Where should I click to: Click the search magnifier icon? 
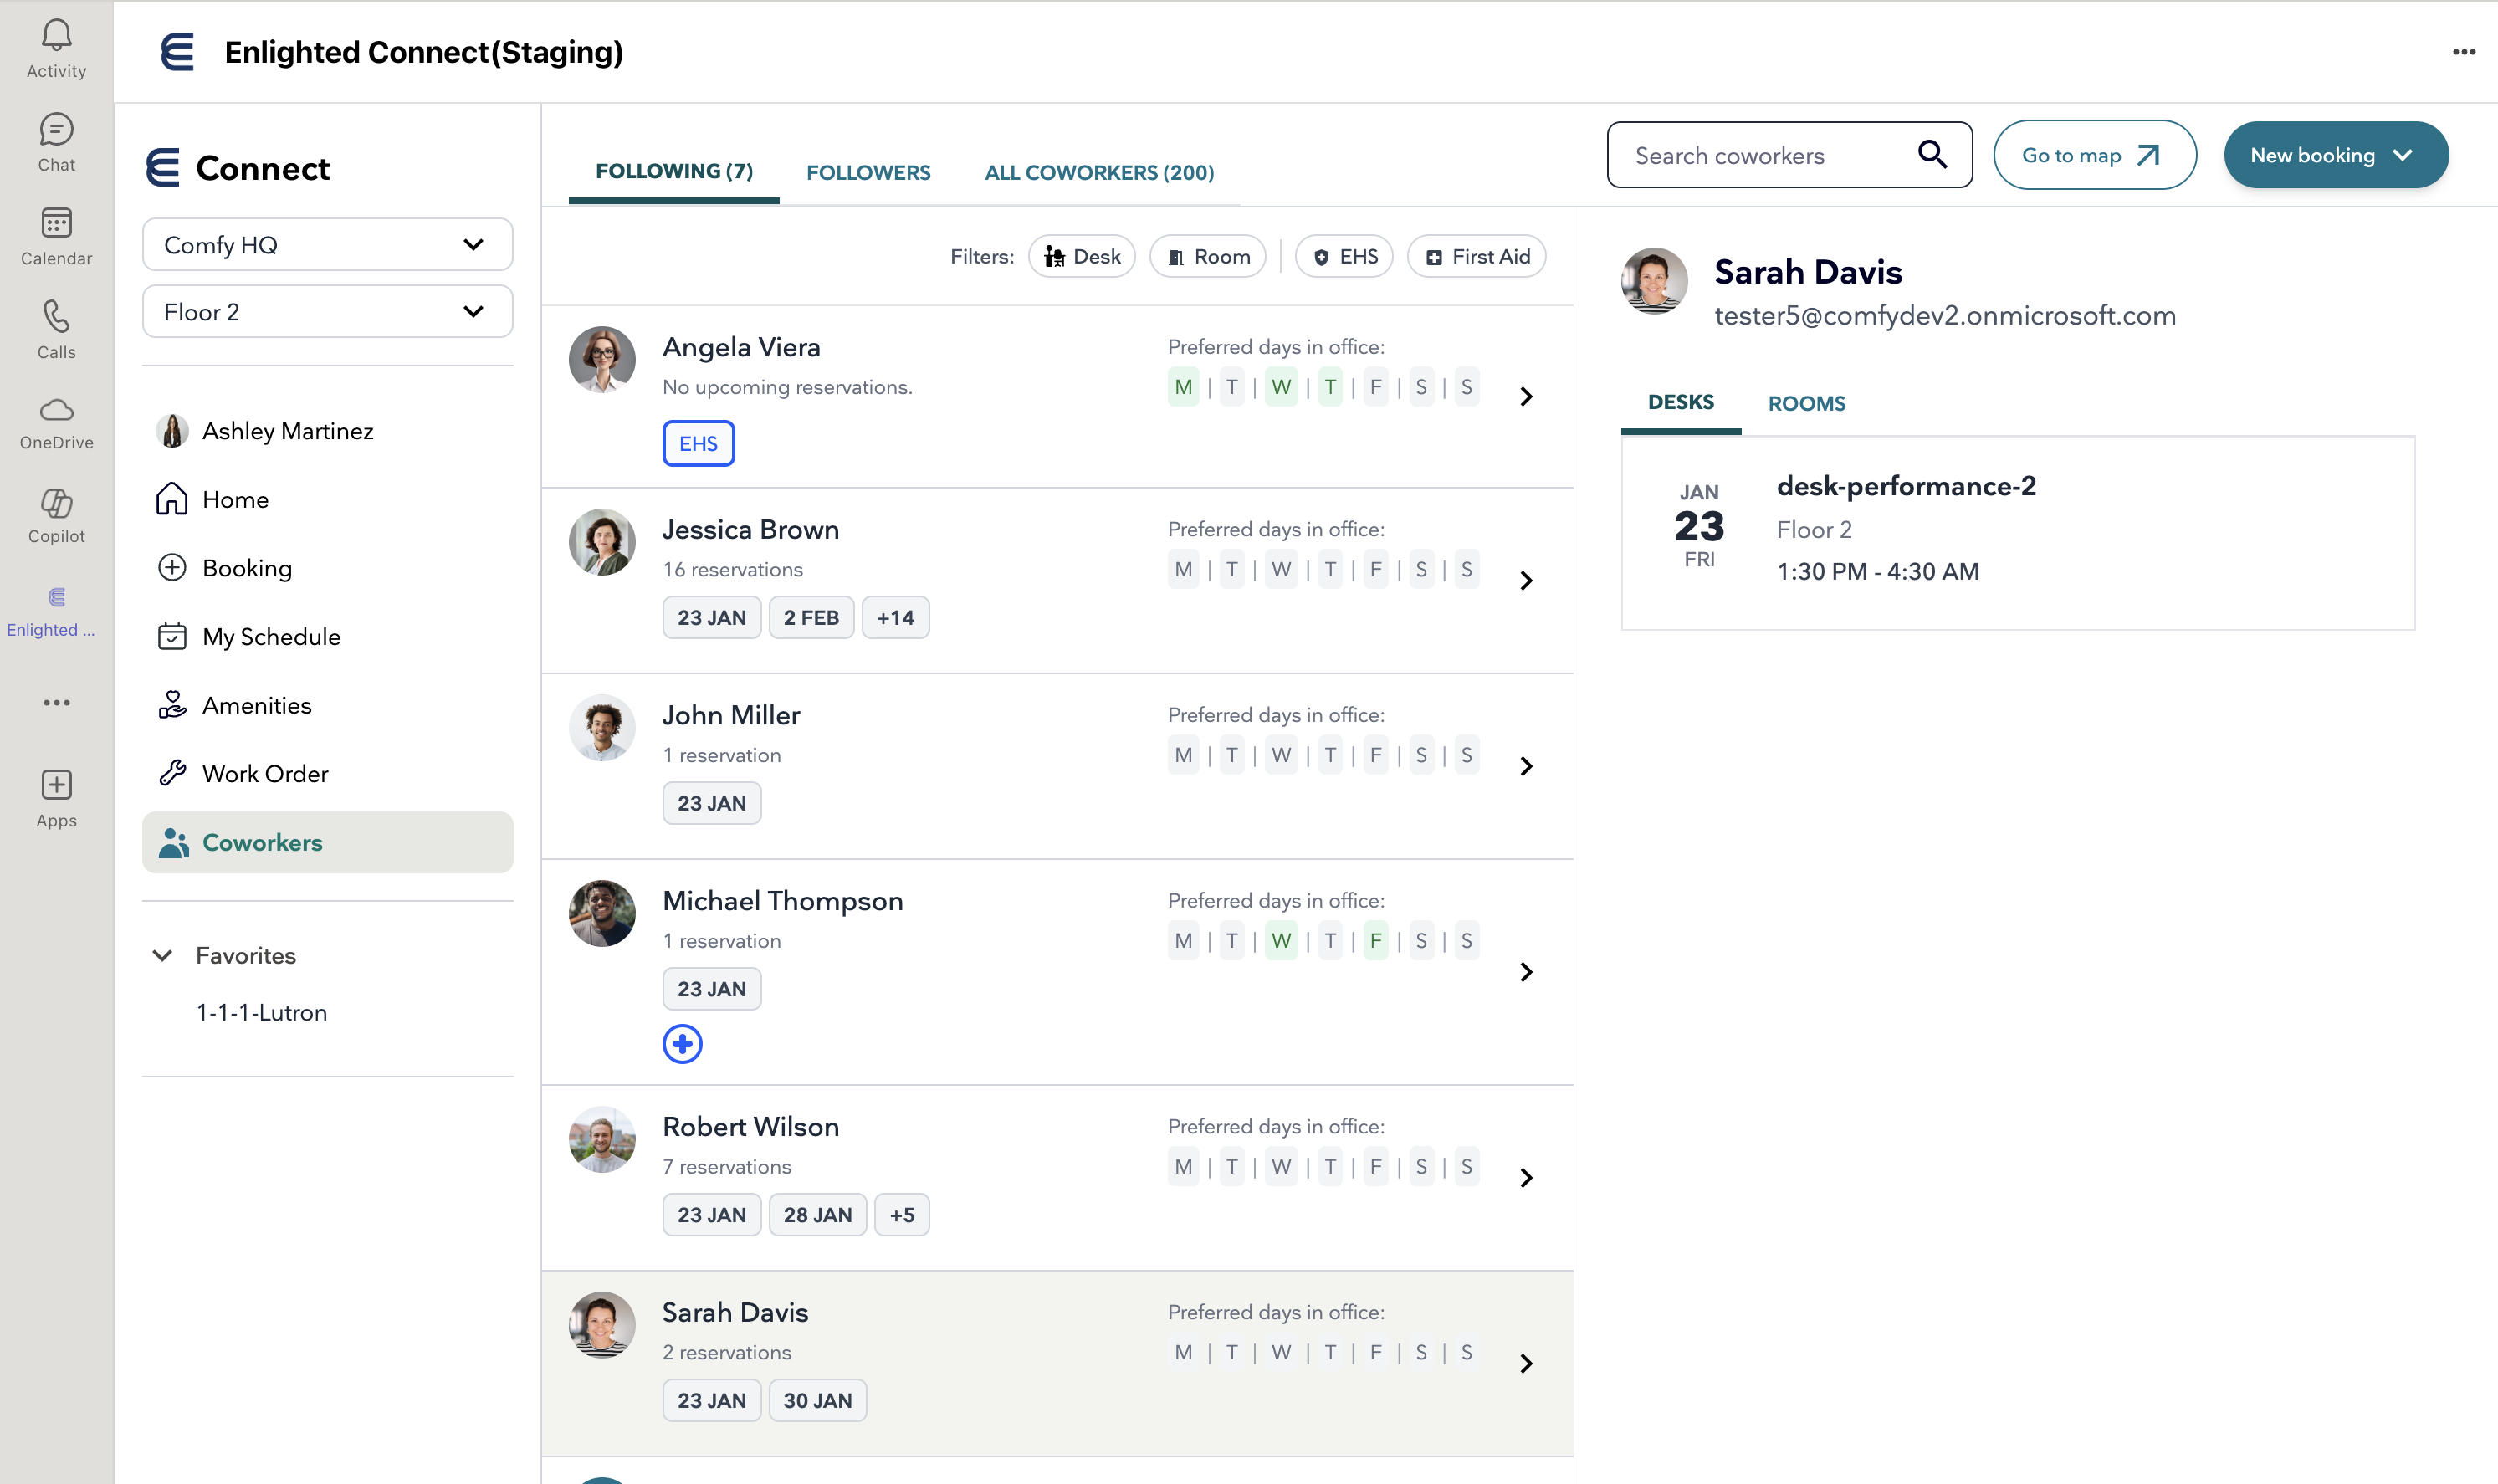(1932, 155)
